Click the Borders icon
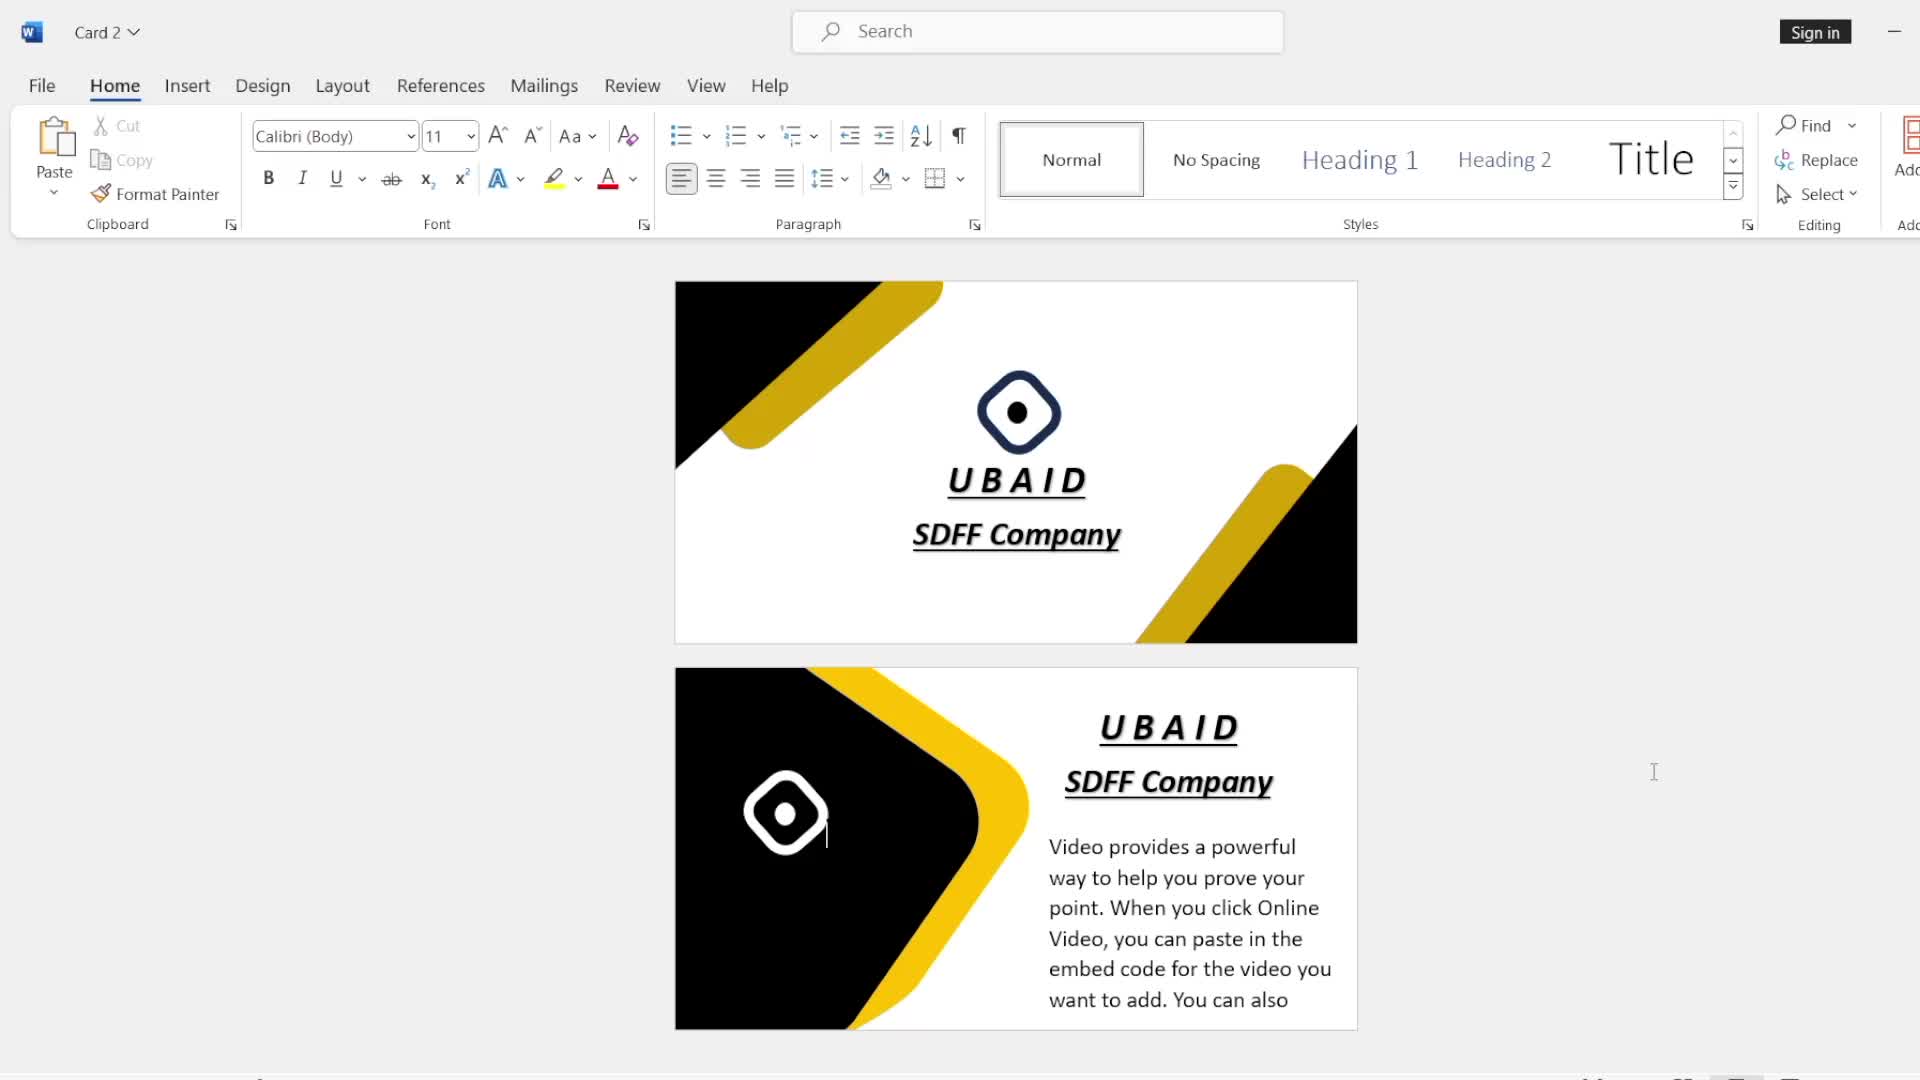 [935, 179]
